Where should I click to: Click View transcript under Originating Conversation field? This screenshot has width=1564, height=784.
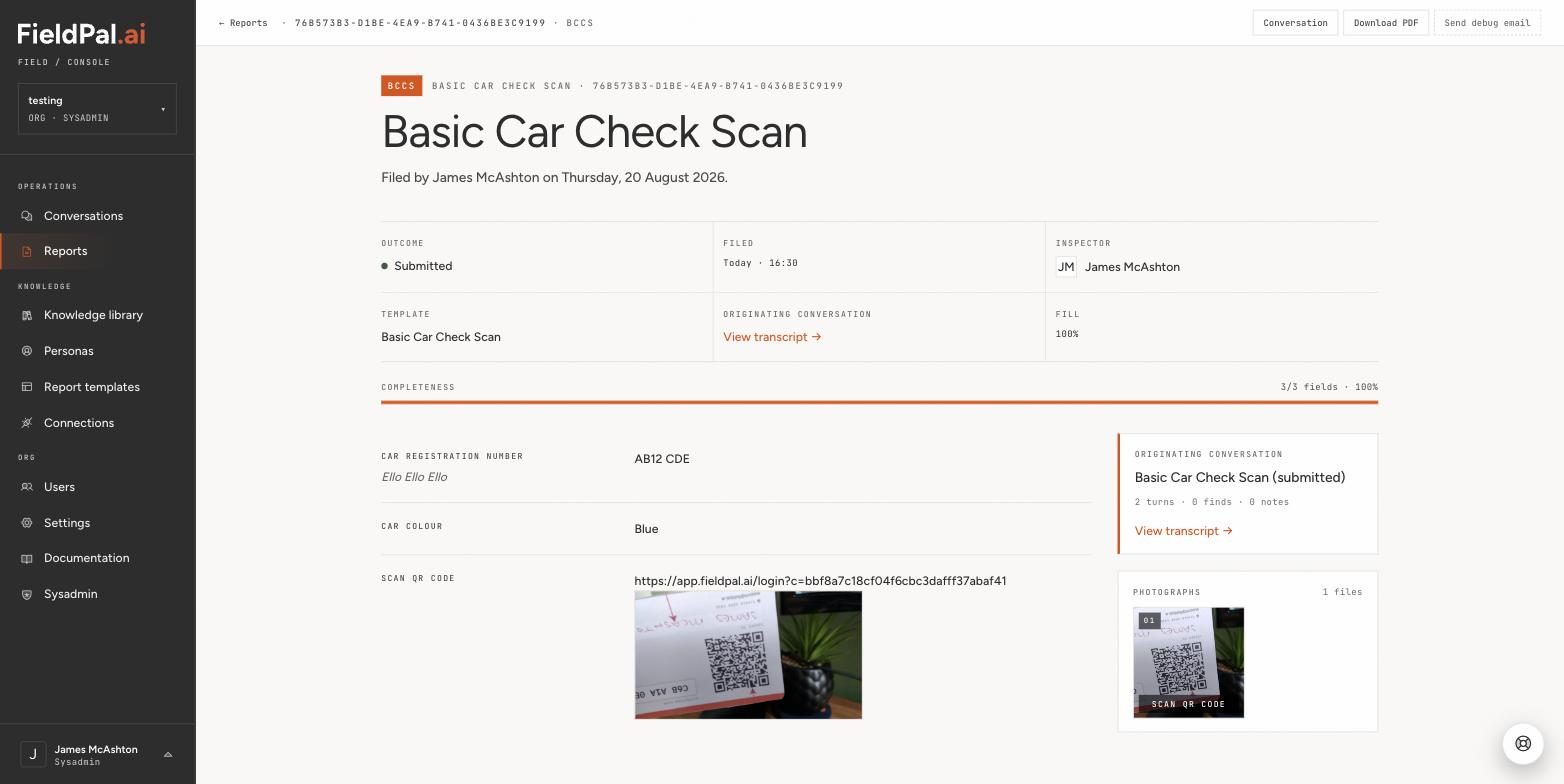[x=772, y=337]
